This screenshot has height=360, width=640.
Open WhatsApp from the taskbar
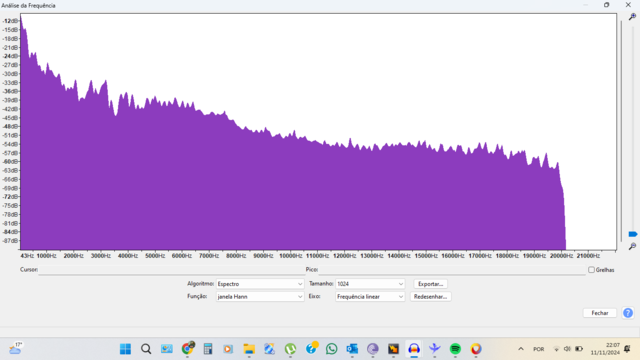331,349
